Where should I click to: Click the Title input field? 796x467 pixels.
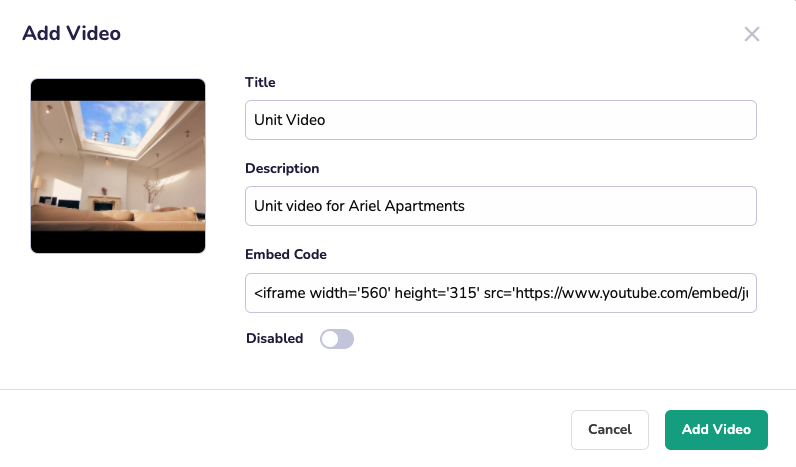[501, 120]
